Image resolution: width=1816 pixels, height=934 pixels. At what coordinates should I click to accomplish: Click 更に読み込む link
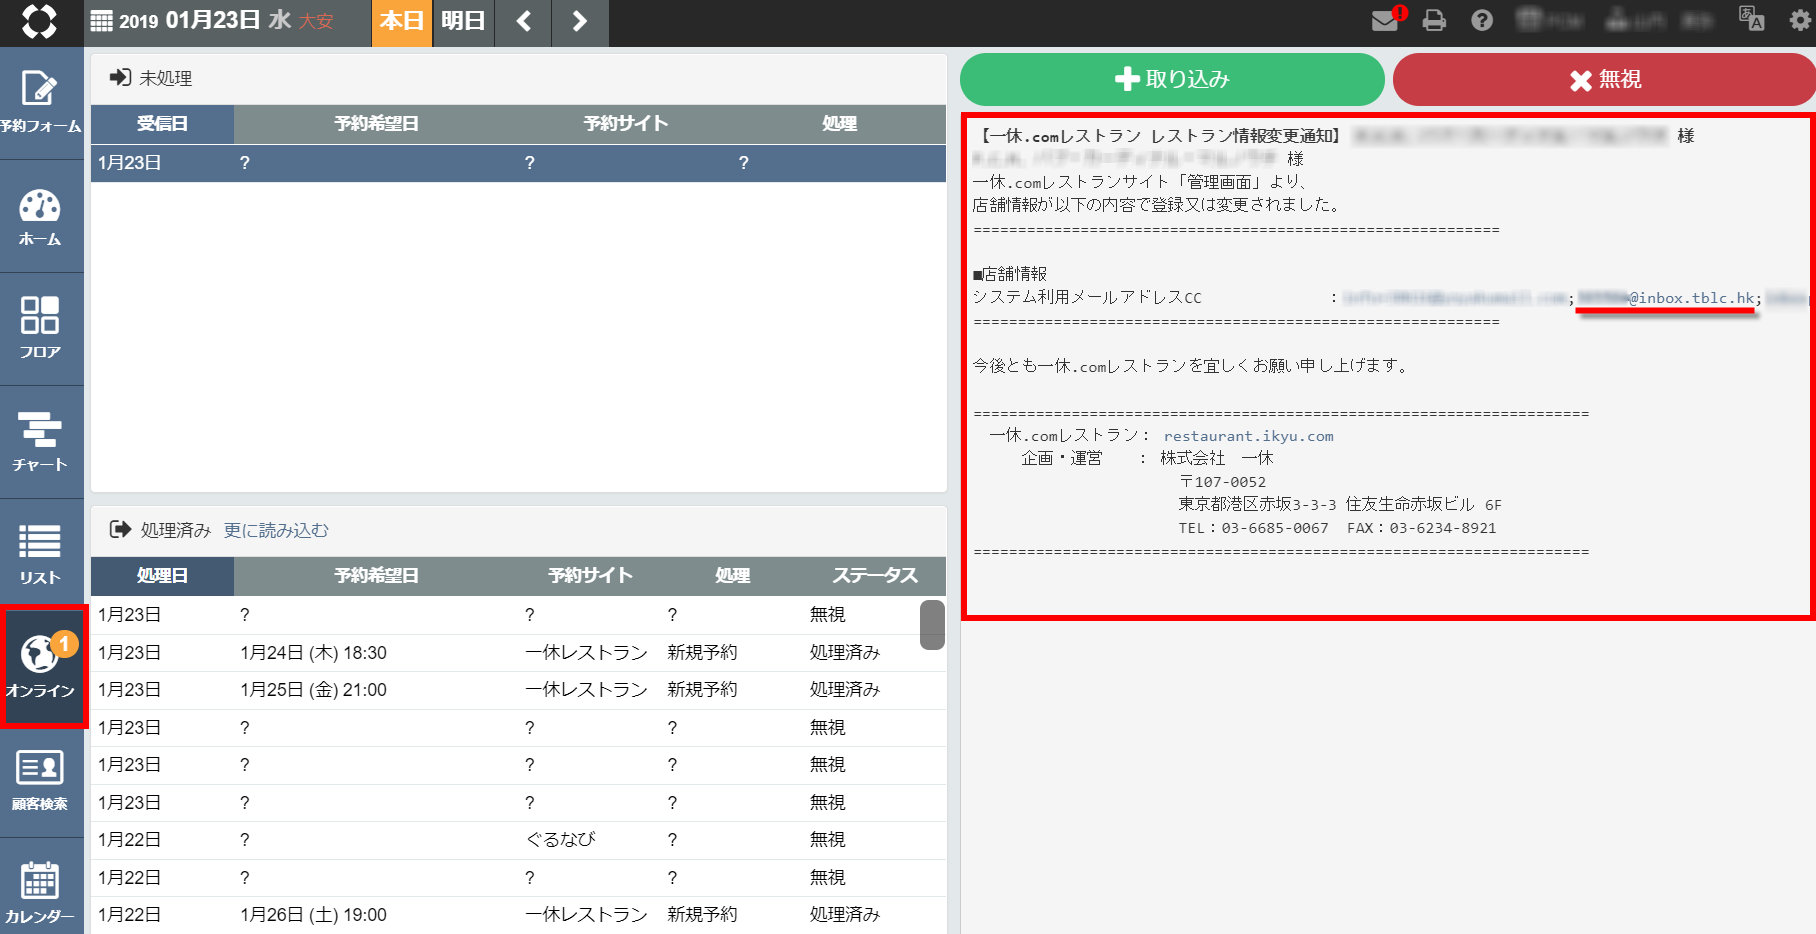tap(276, 530)
